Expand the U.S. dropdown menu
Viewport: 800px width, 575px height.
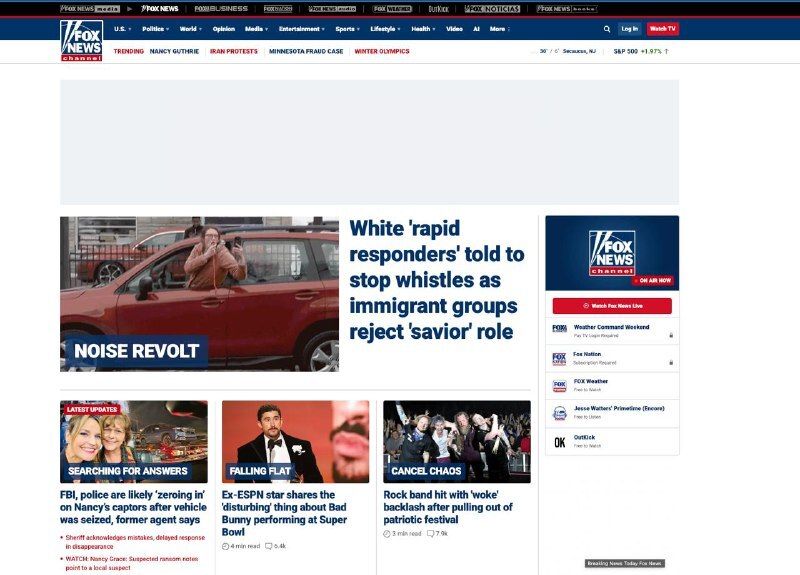coord(121,29)
